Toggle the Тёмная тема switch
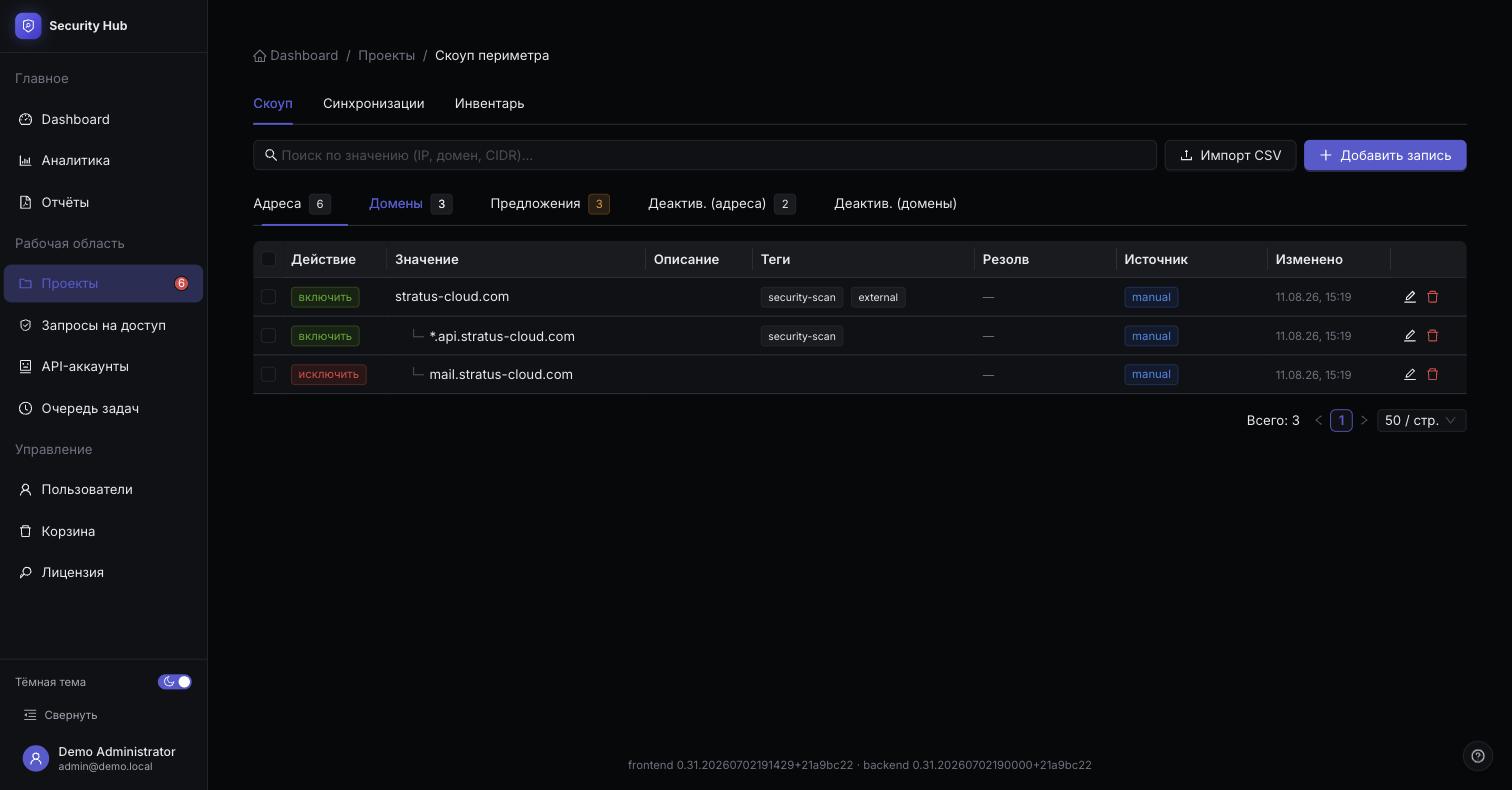Image resolution: width=1512 pixels, height=790 pixels. [x=175, y=682]
